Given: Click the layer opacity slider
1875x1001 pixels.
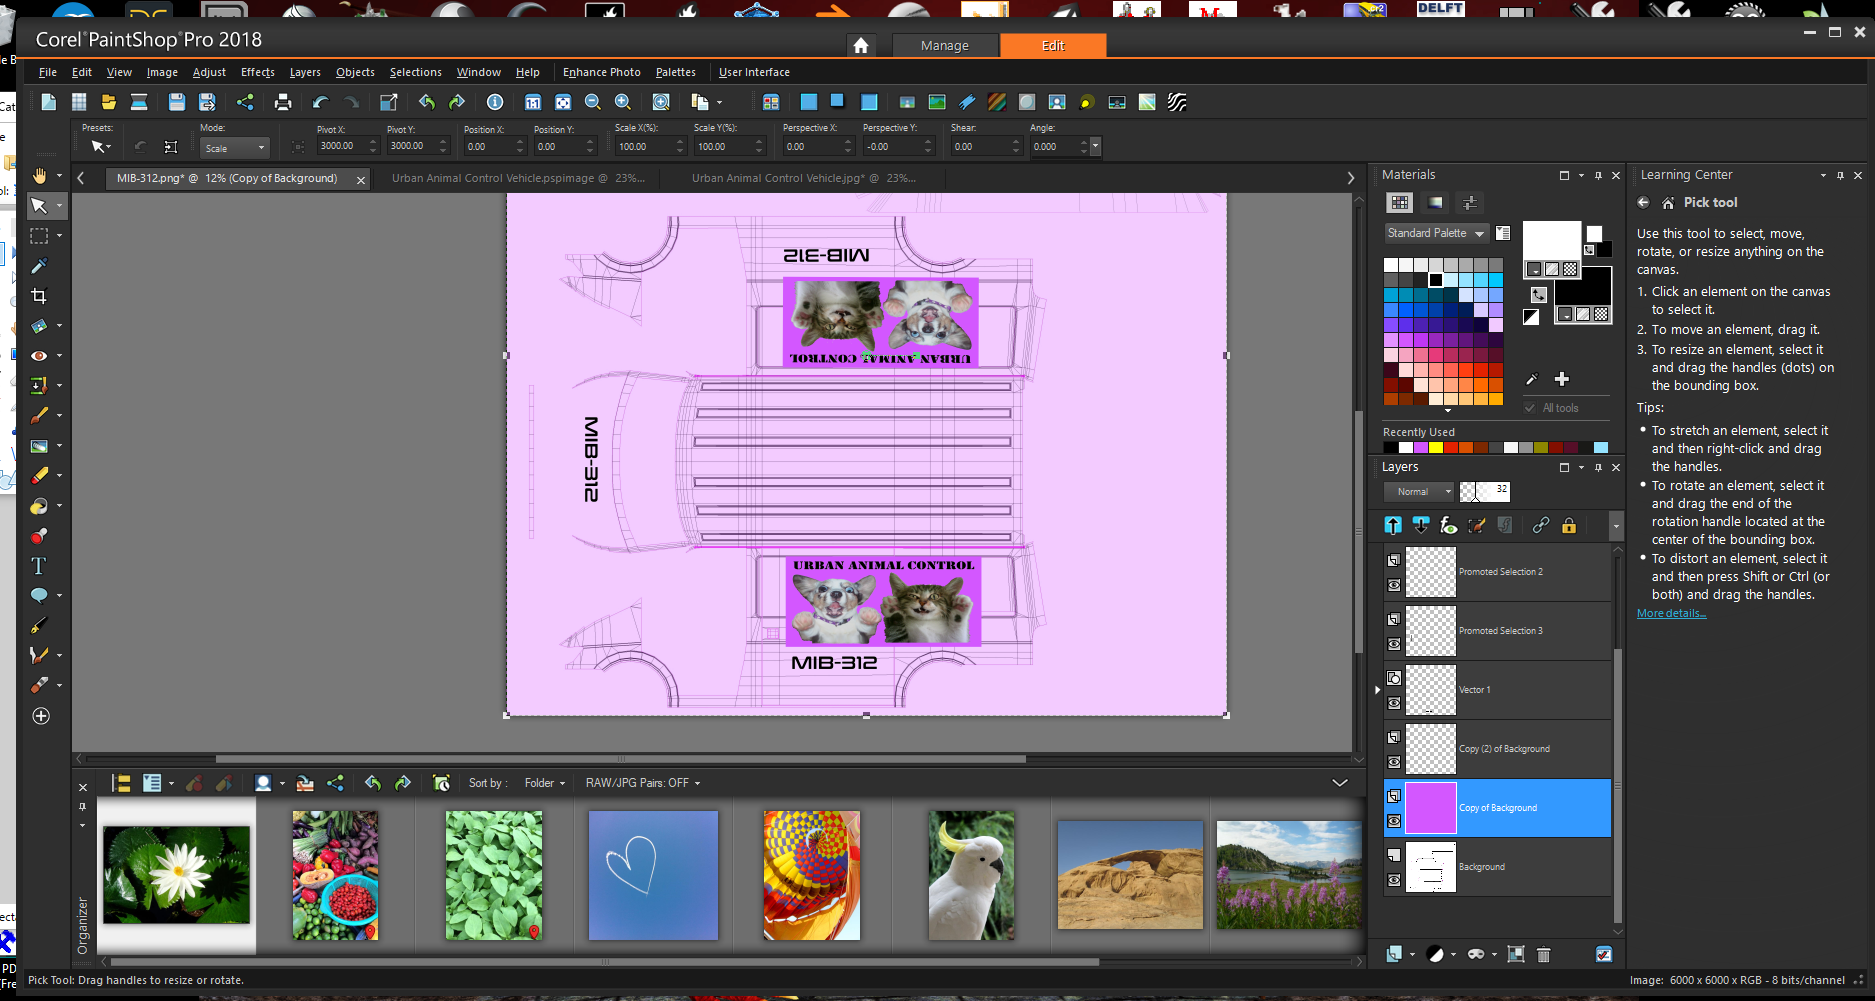Looking at the screenshot, I should 1484,491.
